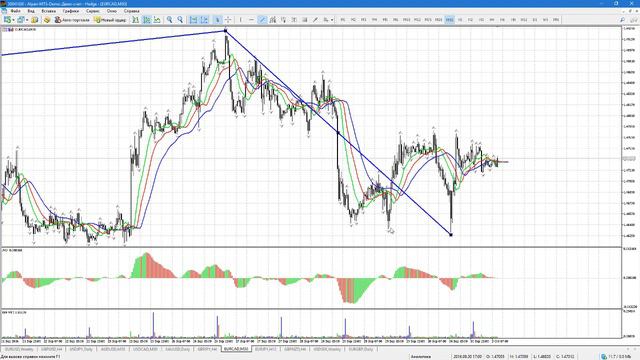Open a new chart window icon

tap(7, 20)
